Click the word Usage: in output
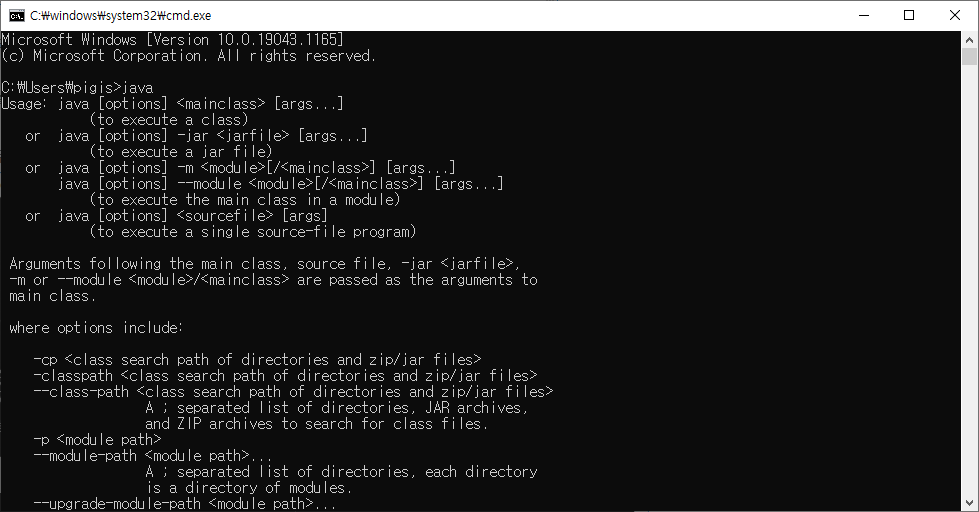Image resolution: width=979 pixels, height=512 pixels. tap(24, 104)
